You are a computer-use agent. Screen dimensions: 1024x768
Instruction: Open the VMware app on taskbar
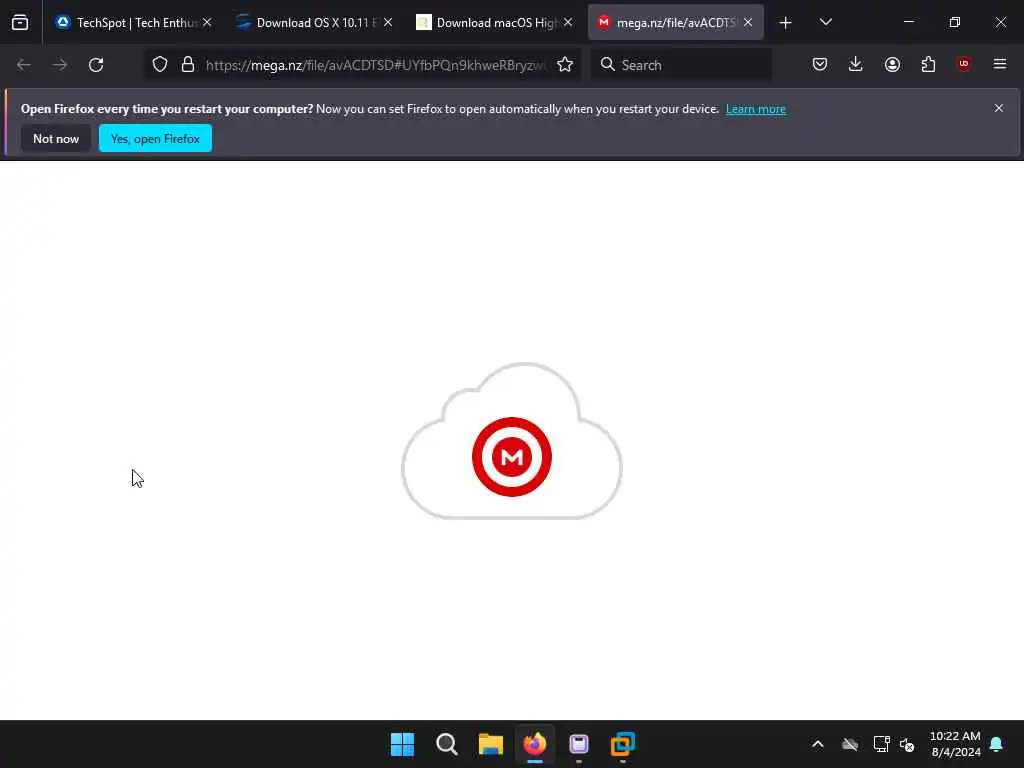623,744
